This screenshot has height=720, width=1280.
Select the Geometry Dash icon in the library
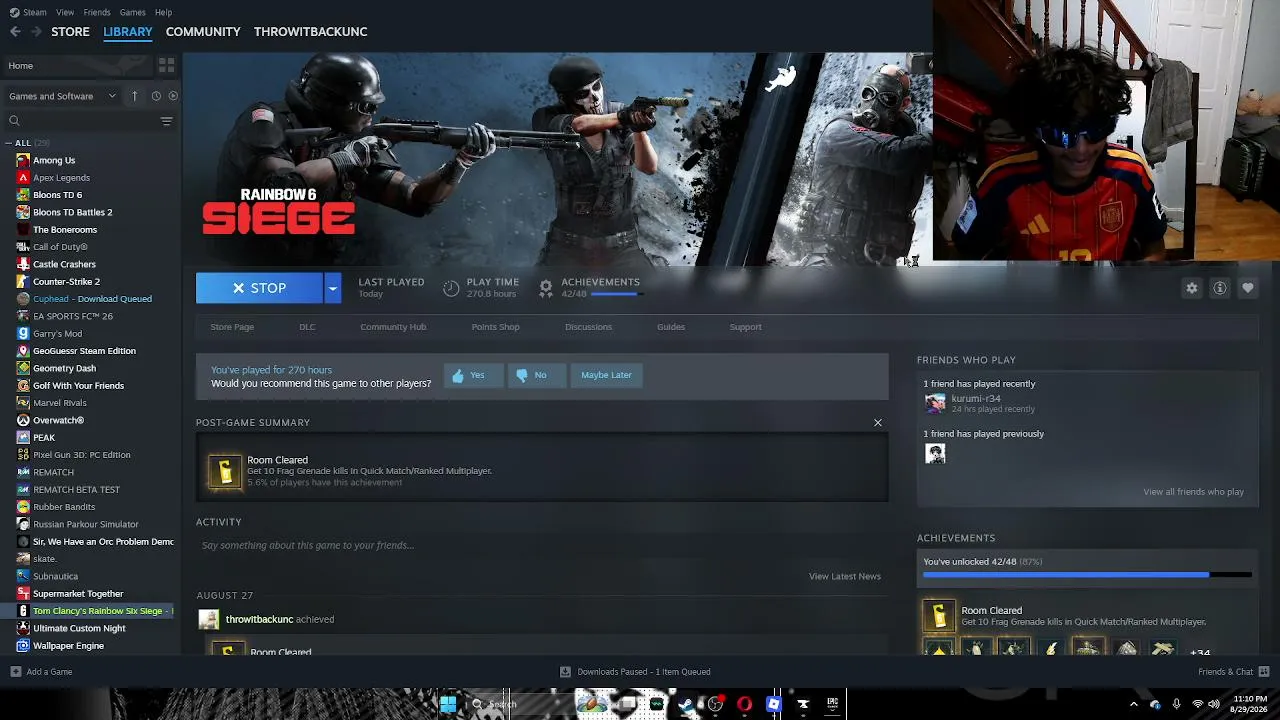[23, 368]
